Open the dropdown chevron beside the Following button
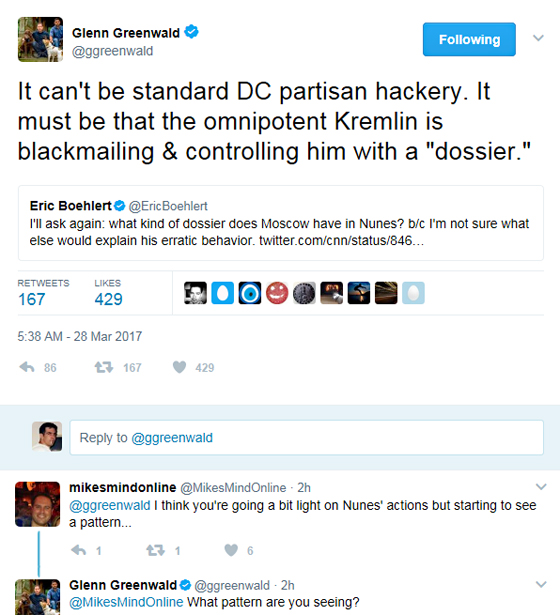 click(538, 38)
